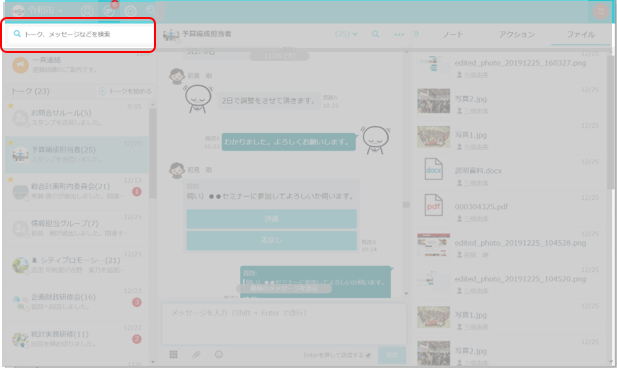This screenshot has width=617, height=368.
Task: Open thumbnail of first 写真2.jpg
Action: click(433, 101)
